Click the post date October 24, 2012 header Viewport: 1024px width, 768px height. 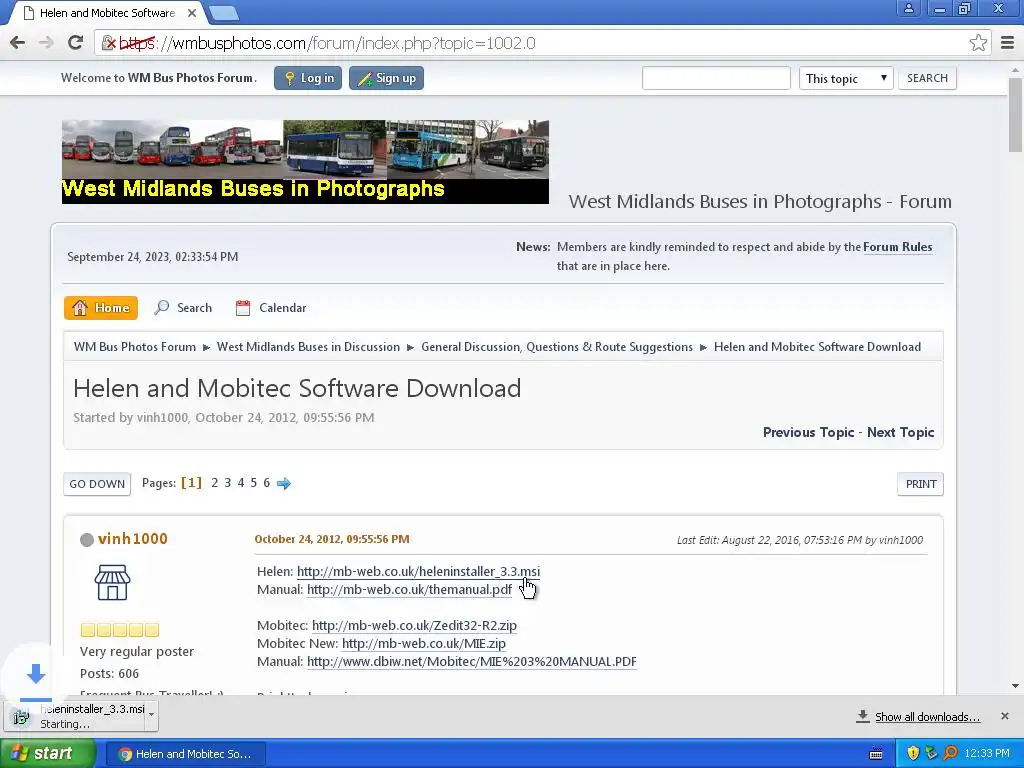(332, 539)
